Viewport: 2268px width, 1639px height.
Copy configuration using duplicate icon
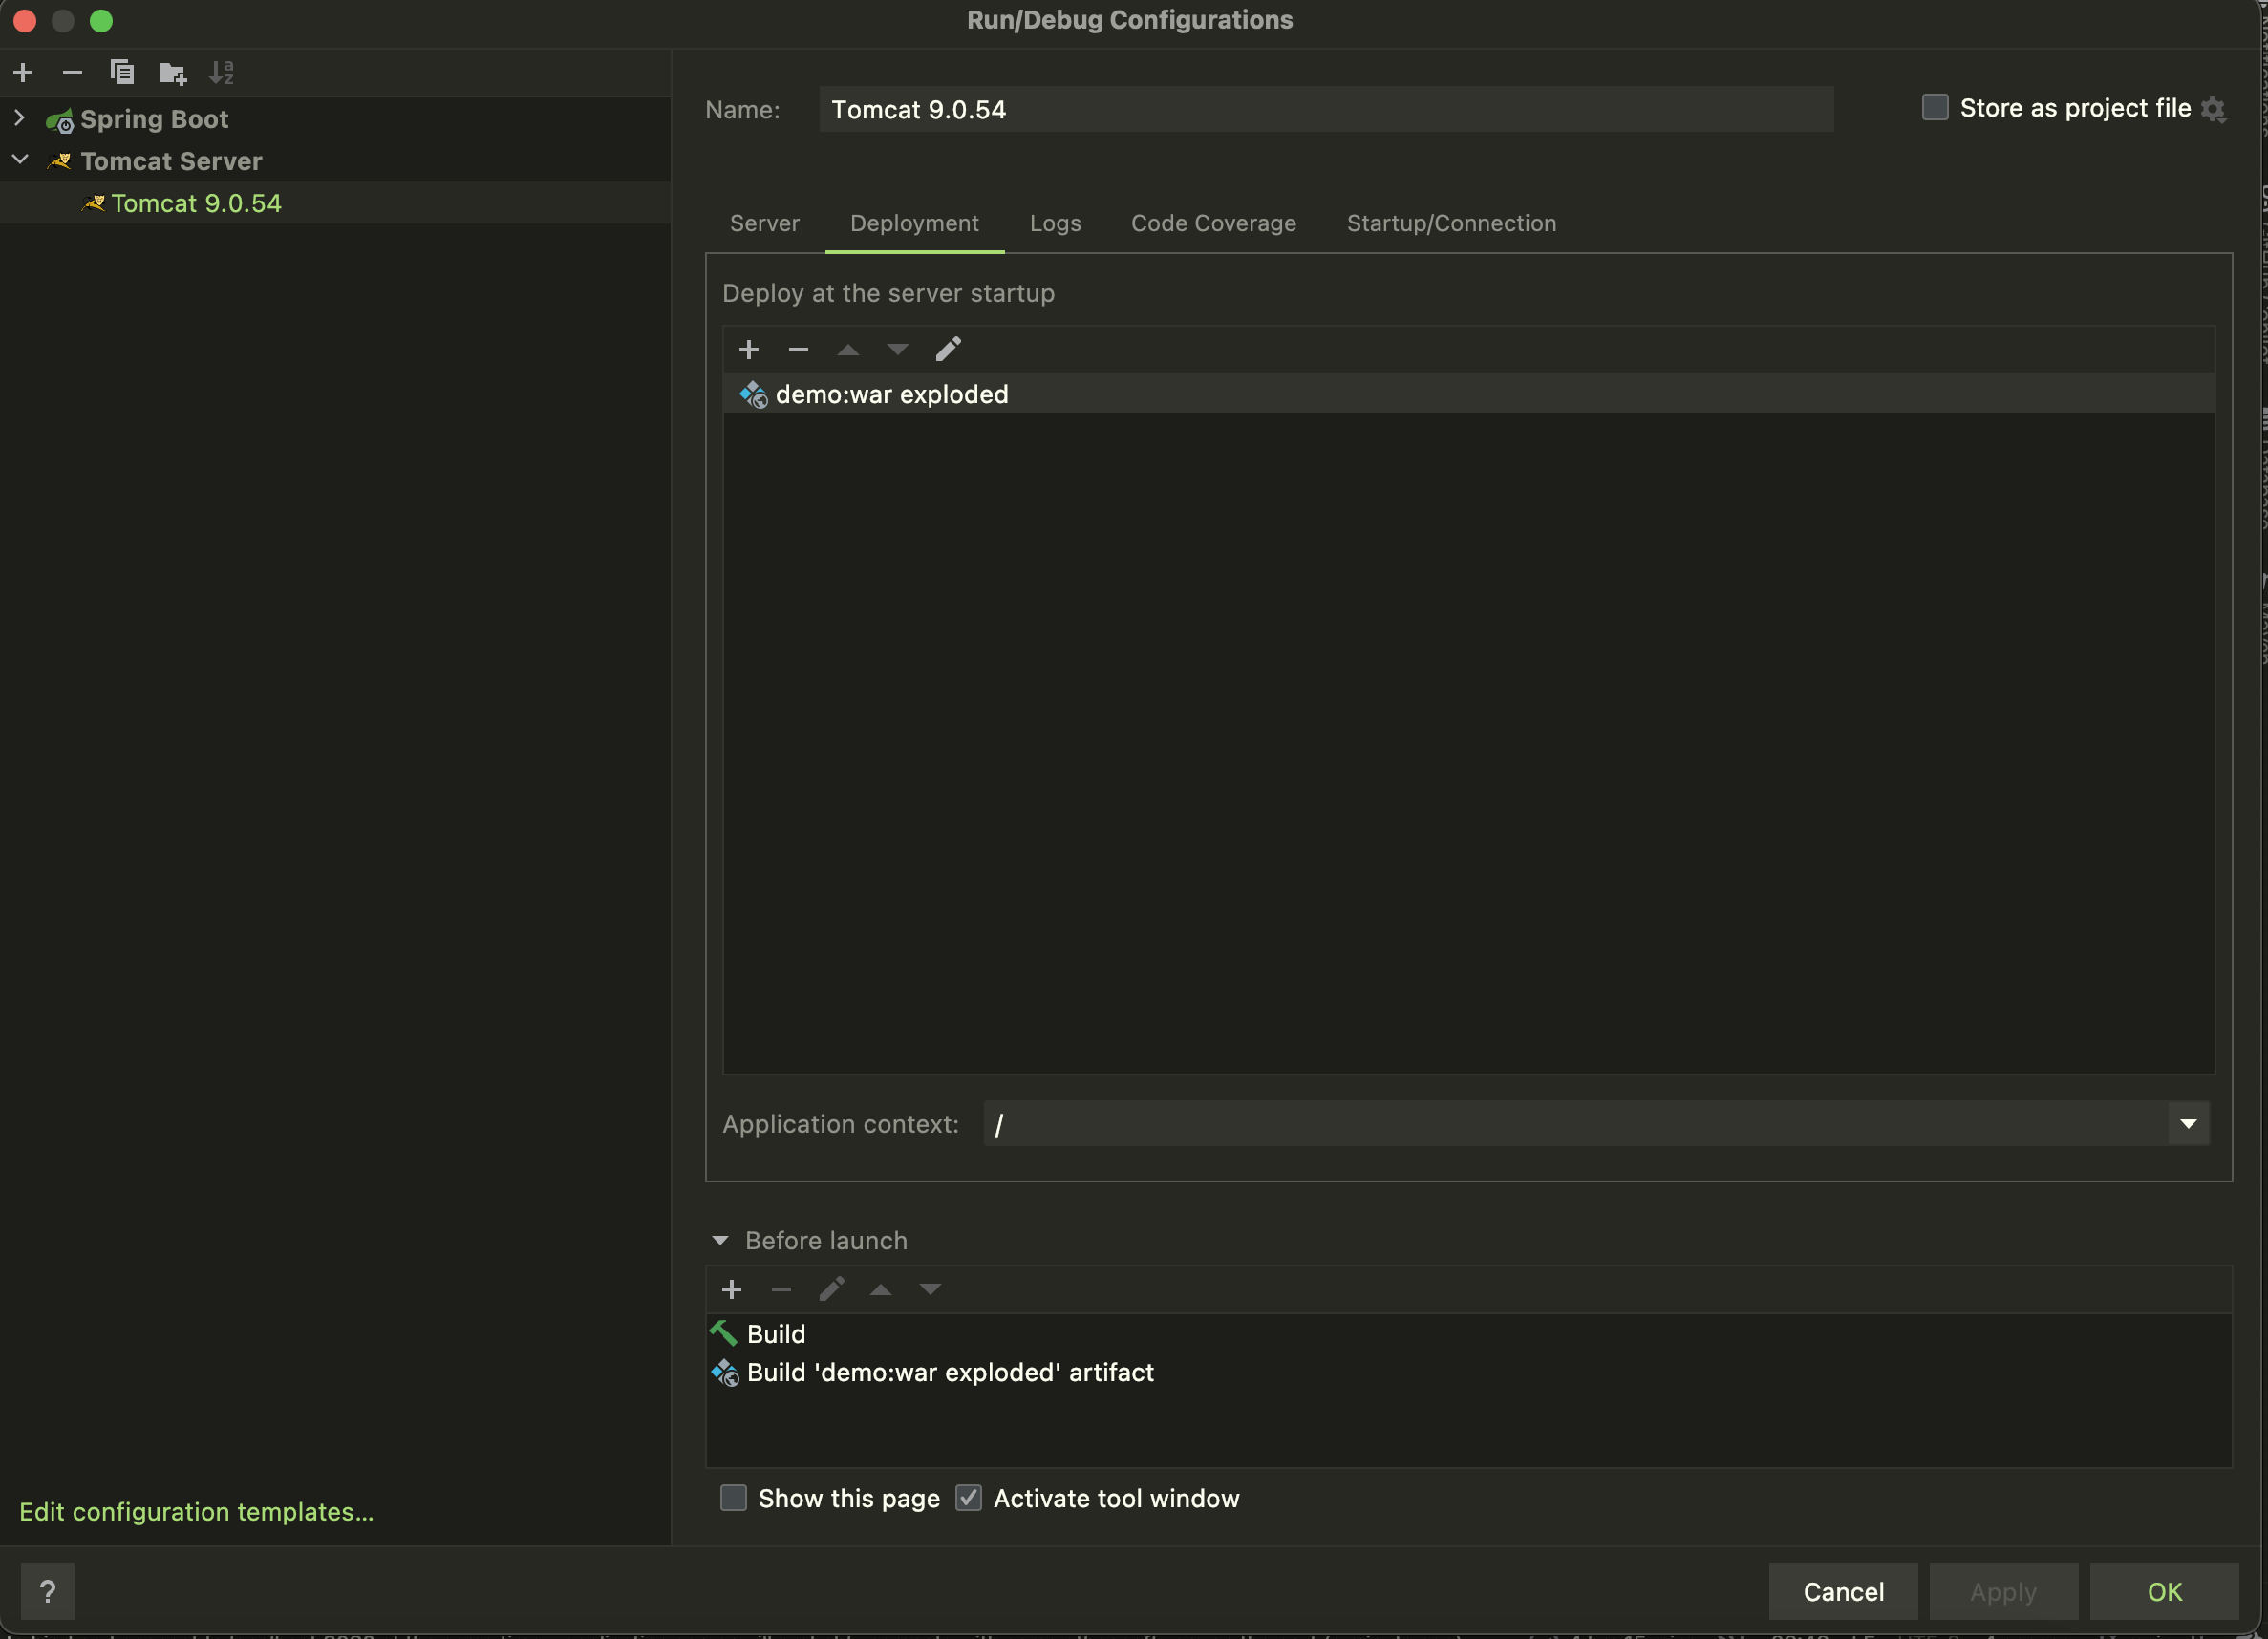[122, 72]
